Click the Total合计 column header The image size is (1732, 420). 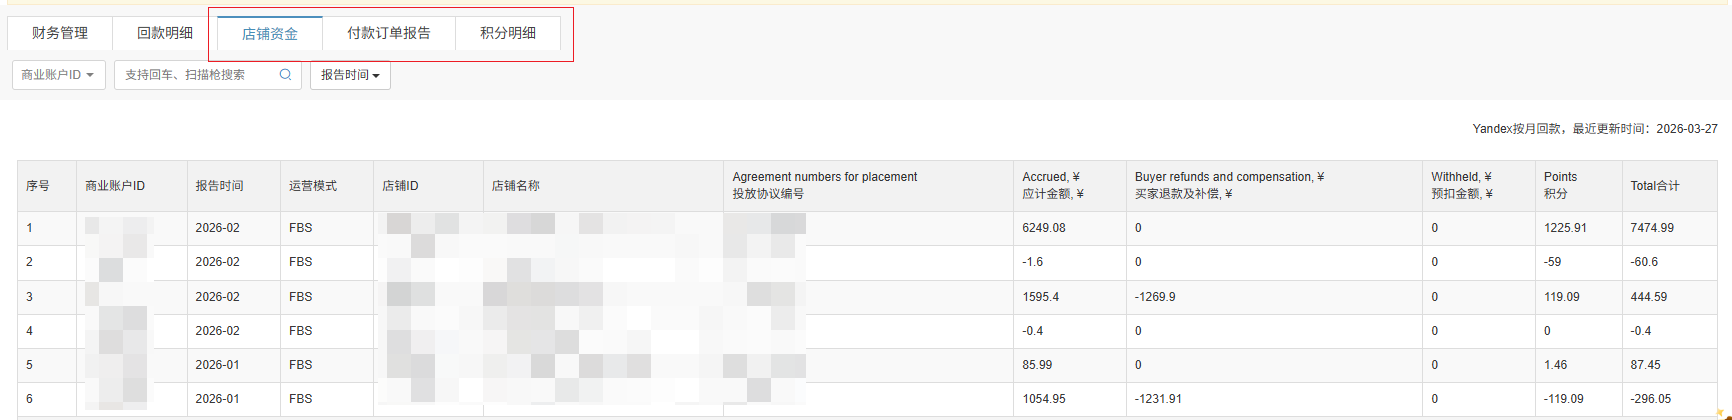[1655, 186]
